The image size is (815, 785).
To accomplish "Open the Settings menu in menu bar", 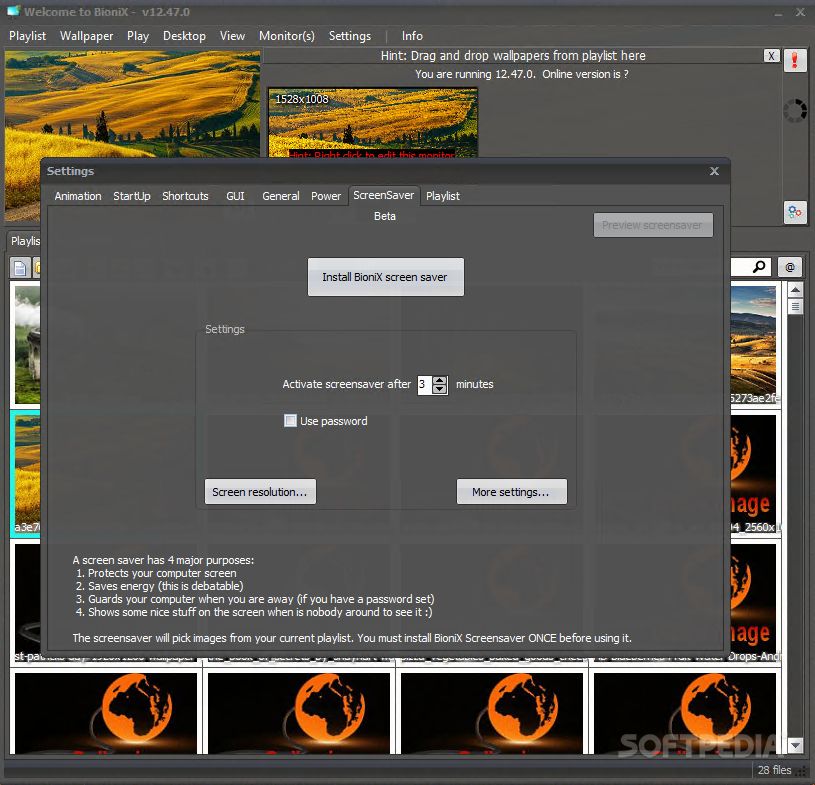I will [x=350, y=36].
